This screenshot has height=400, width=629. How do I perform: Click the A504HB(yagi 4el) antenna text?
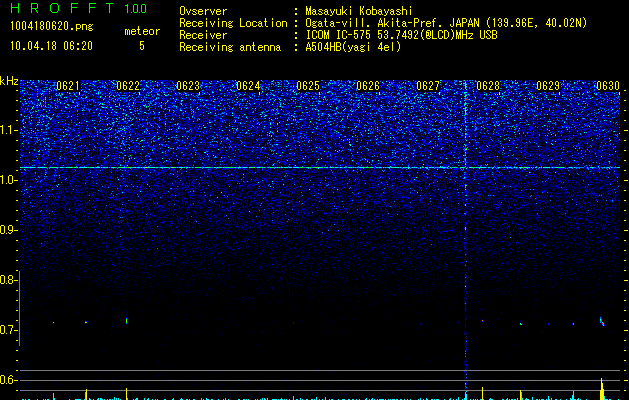[353, 47]
